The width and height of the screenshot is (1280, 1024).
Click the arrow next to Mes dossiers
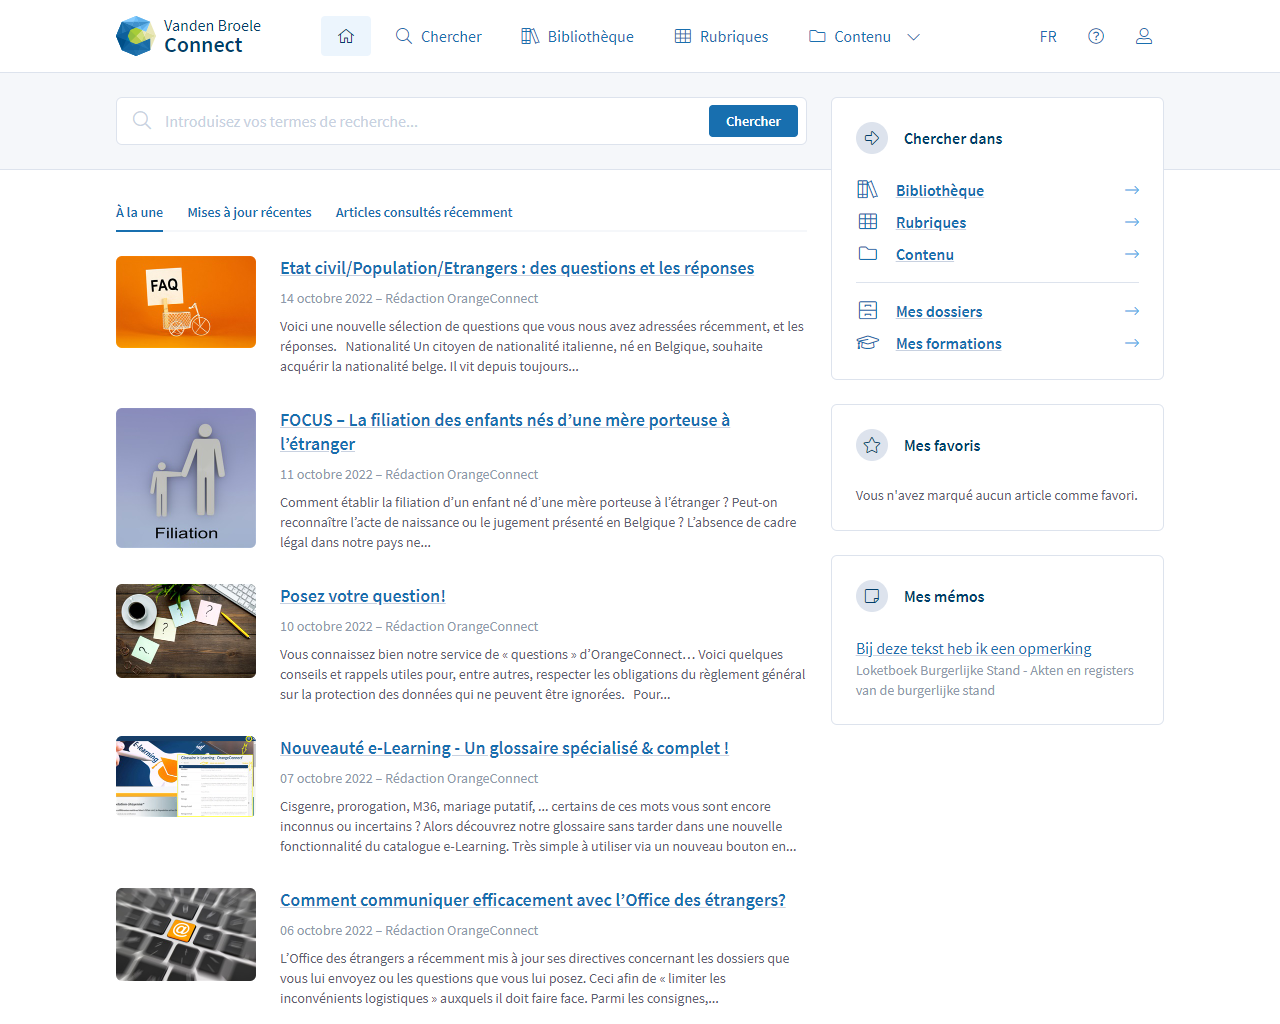point(1131,311)
